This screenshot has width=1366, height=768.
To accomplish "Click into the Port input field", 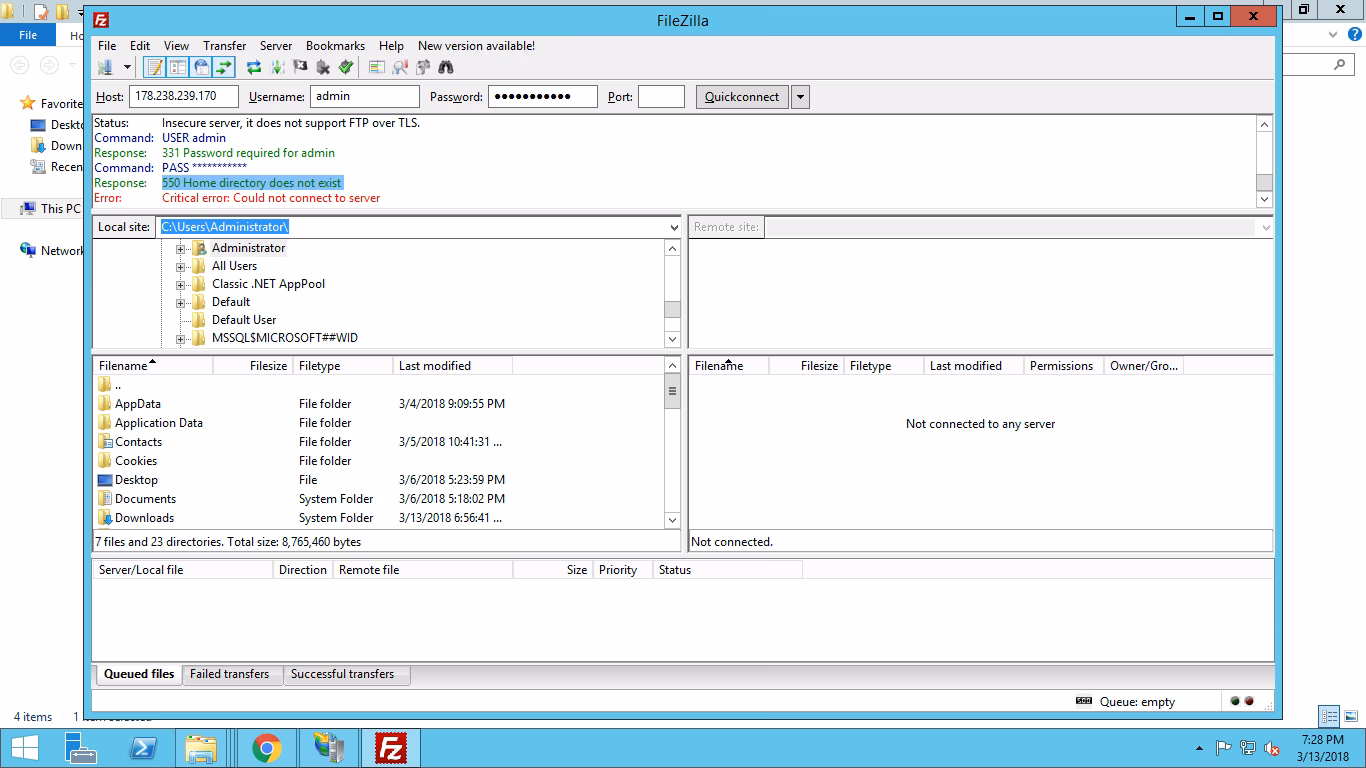I will (661, 97).
